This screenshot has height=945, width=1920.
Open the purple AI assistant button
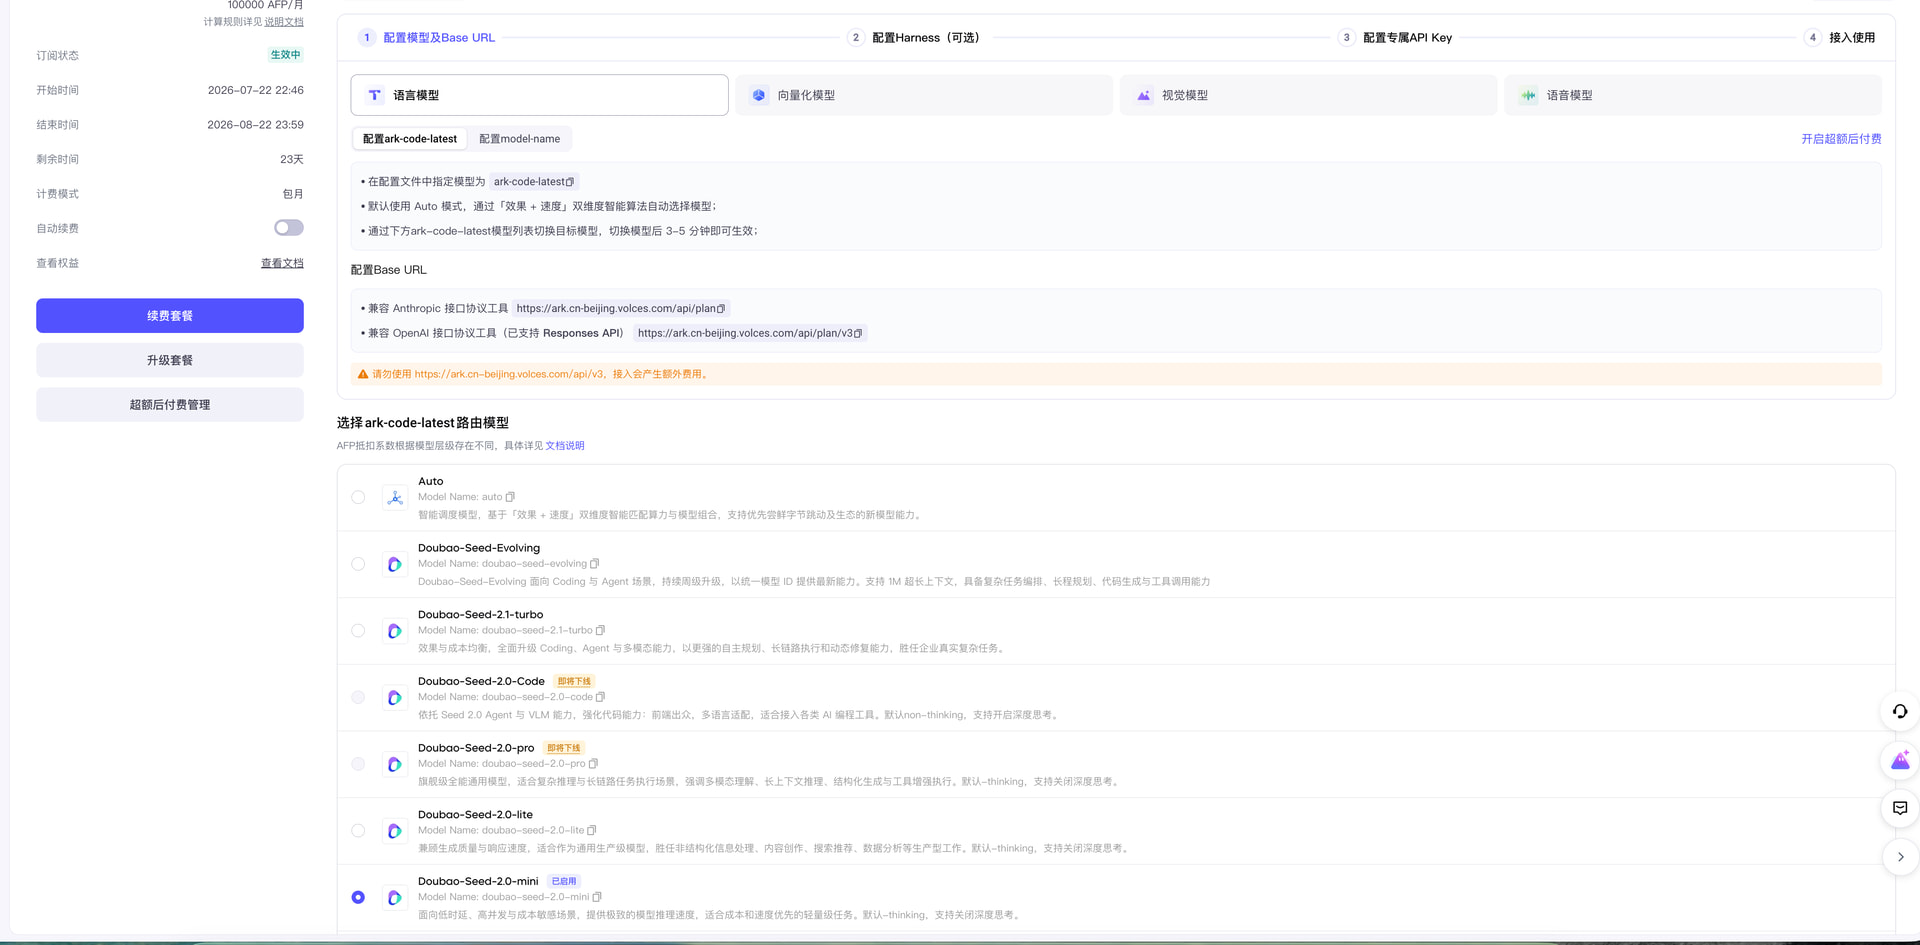pos(1900,761)
